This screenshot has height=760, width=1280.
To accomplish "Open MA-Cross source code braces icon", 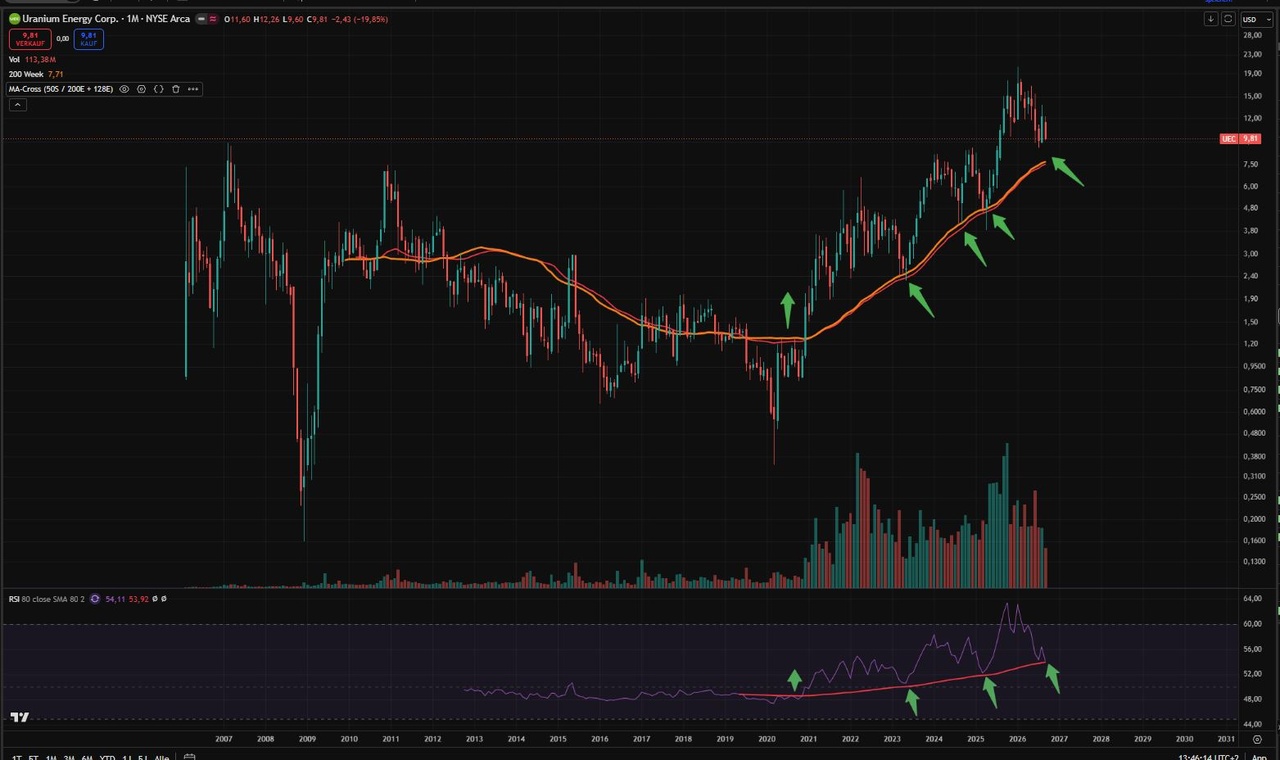I will tap(159, 89).
